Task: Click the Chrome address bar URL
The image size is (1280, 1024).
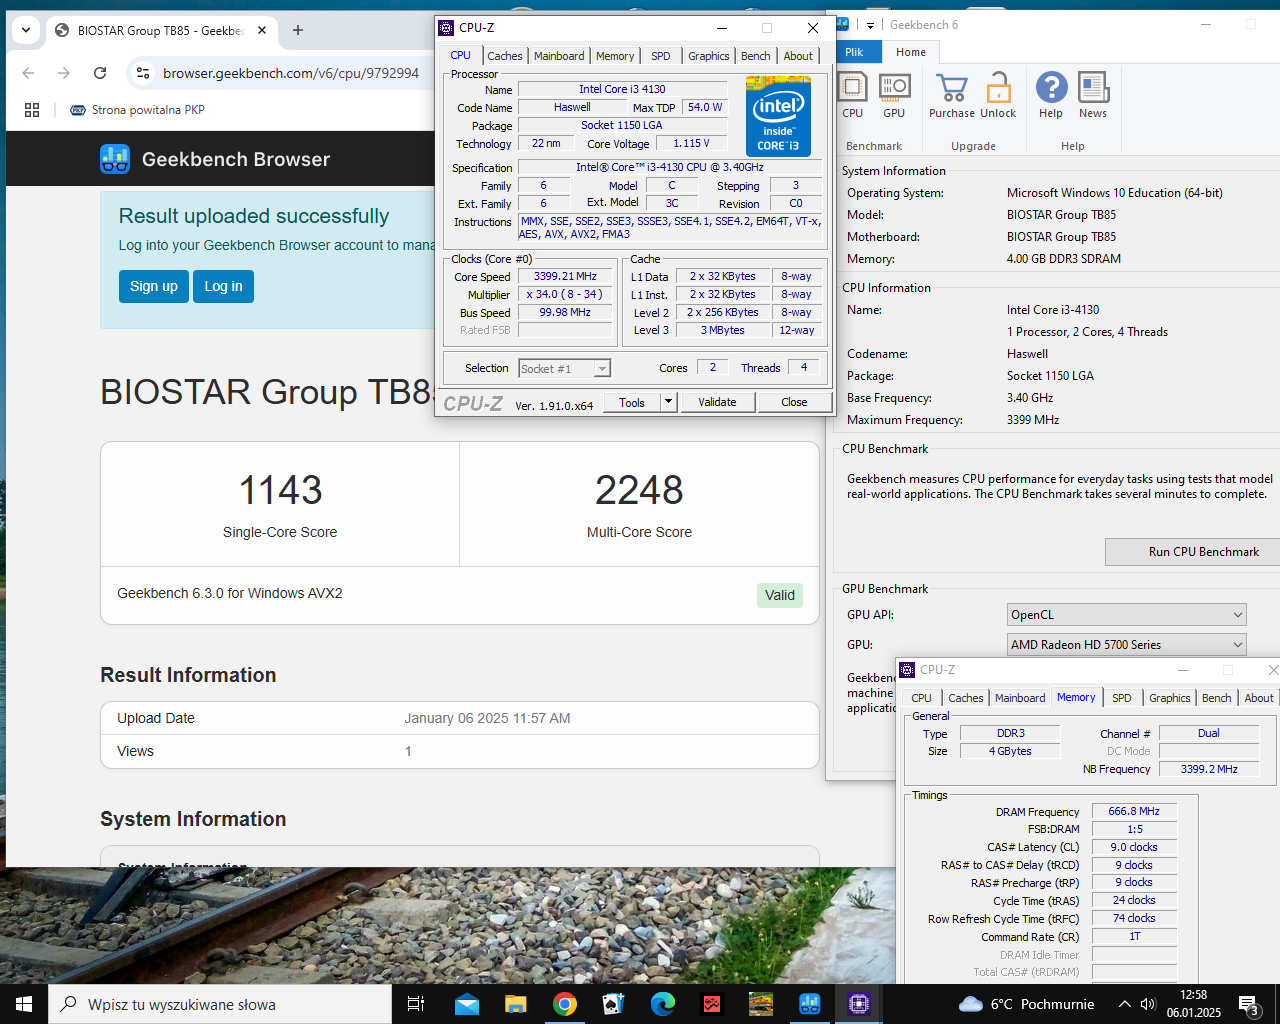Action: click(291, 73)
